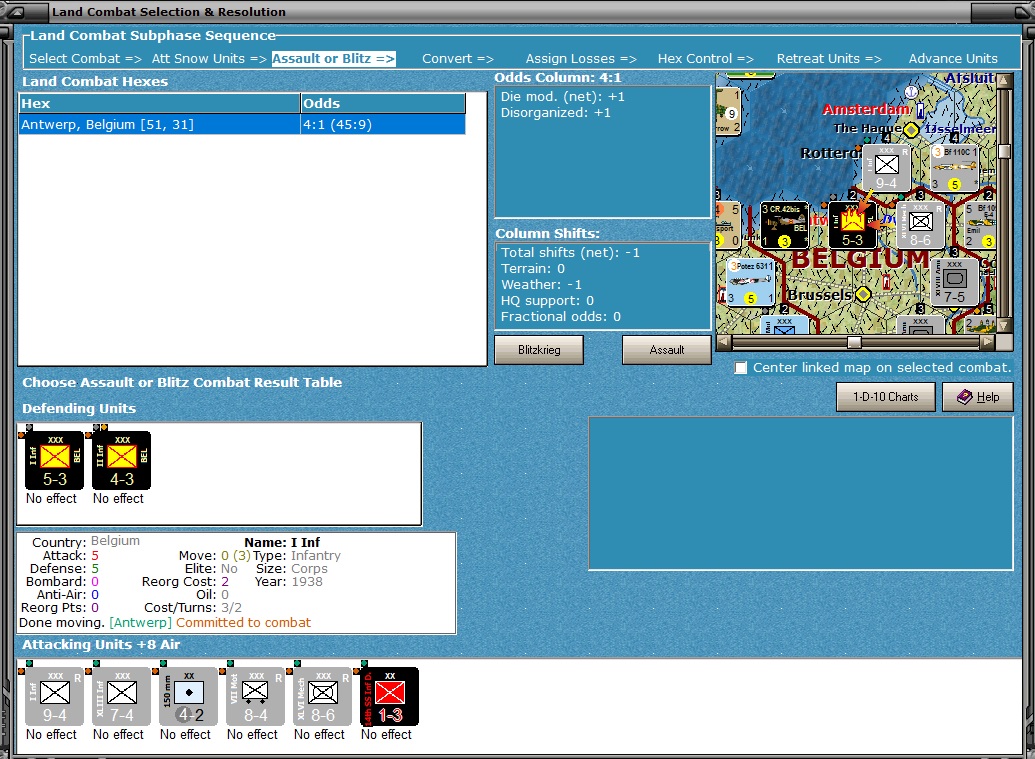
Task: Select defending Belgian II Inf 4-3 counter
Action: (121, 460)
